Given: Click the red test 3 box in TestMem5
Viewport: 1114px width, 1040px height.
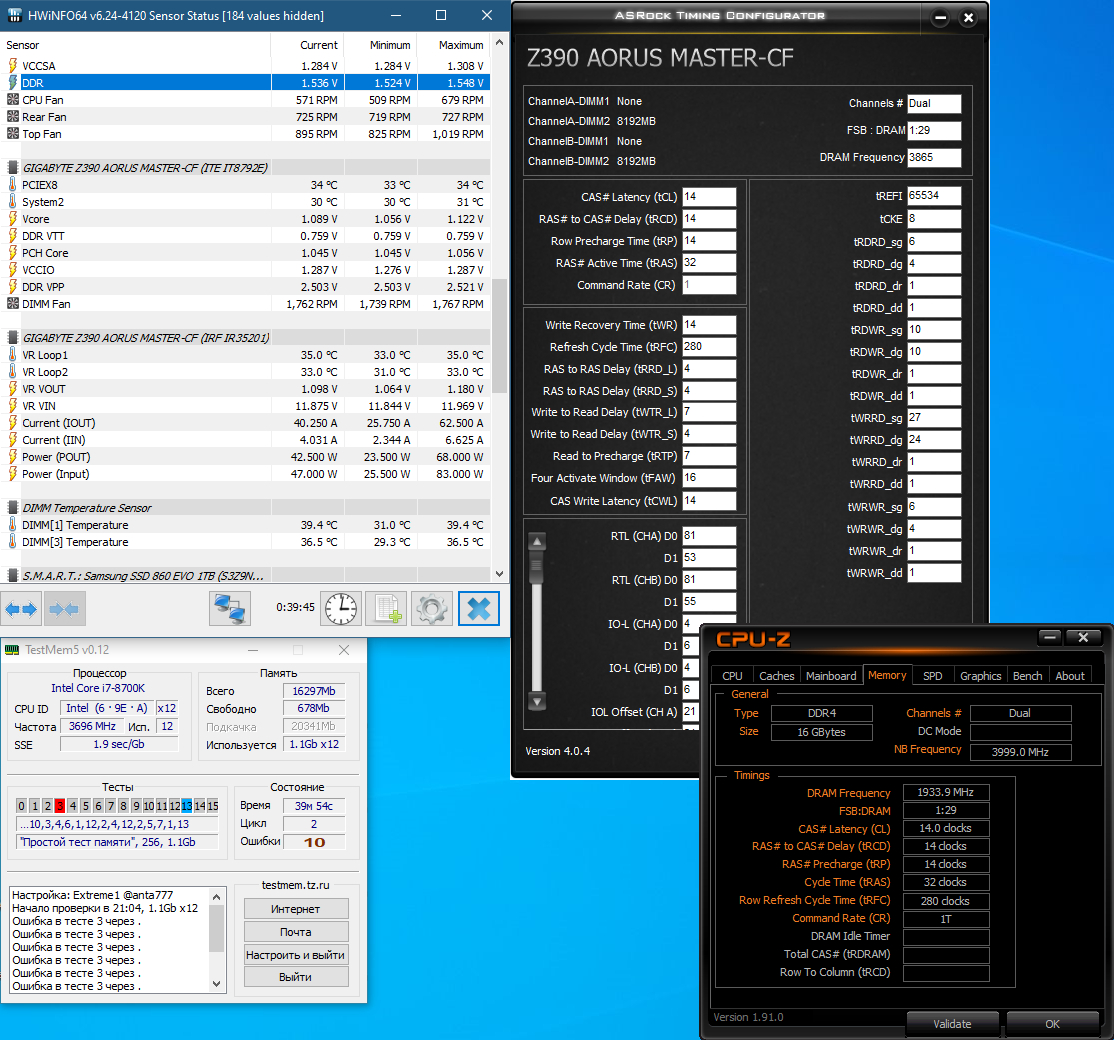Looking at the screenshot, I should pyautogui.click(x=60, y=806).
